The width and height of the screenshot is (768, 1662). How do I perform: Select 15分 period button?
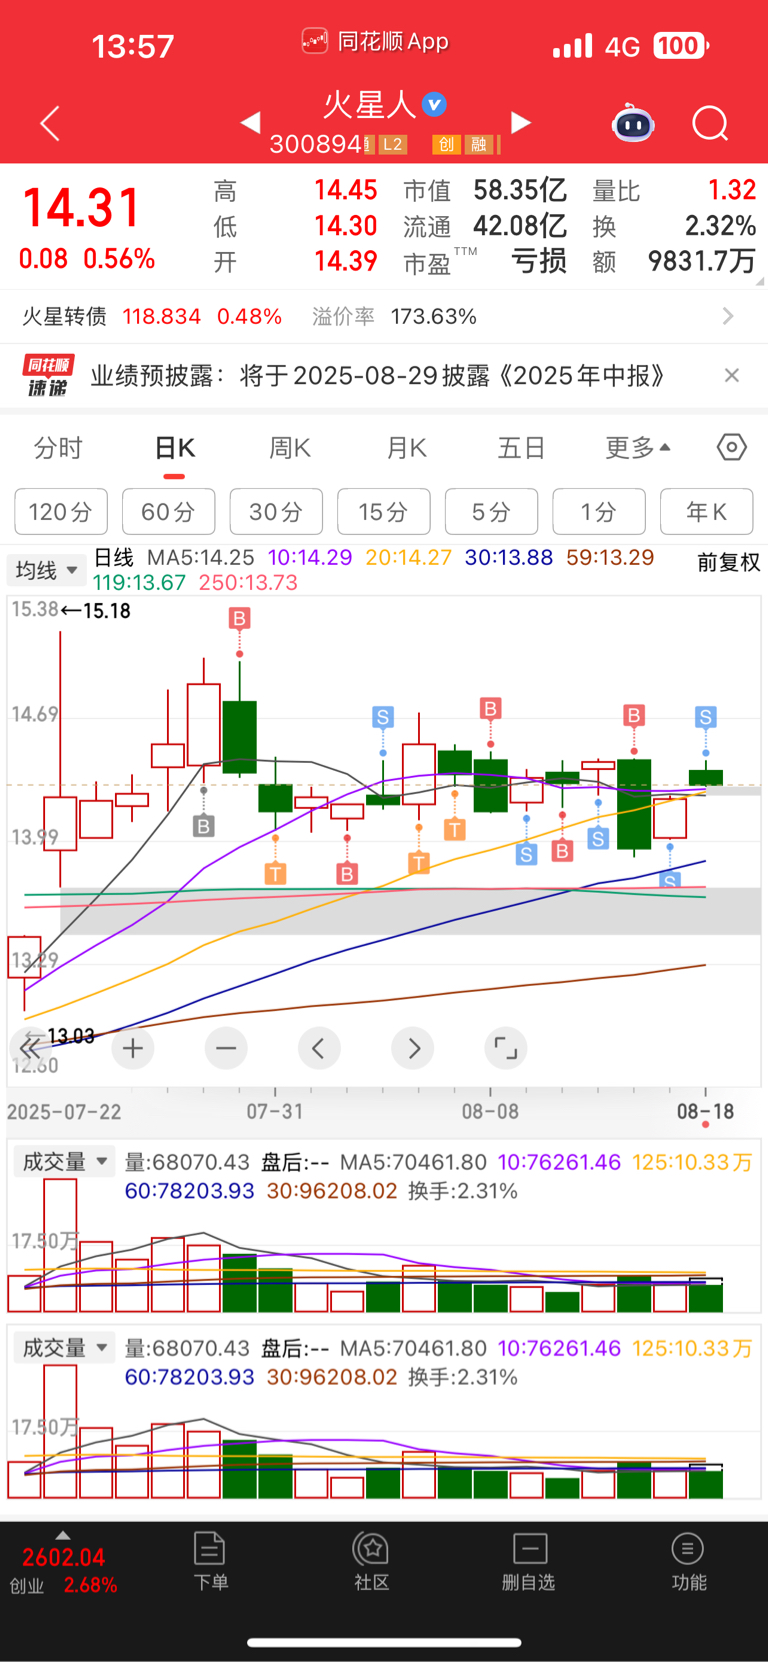[384, 512]
